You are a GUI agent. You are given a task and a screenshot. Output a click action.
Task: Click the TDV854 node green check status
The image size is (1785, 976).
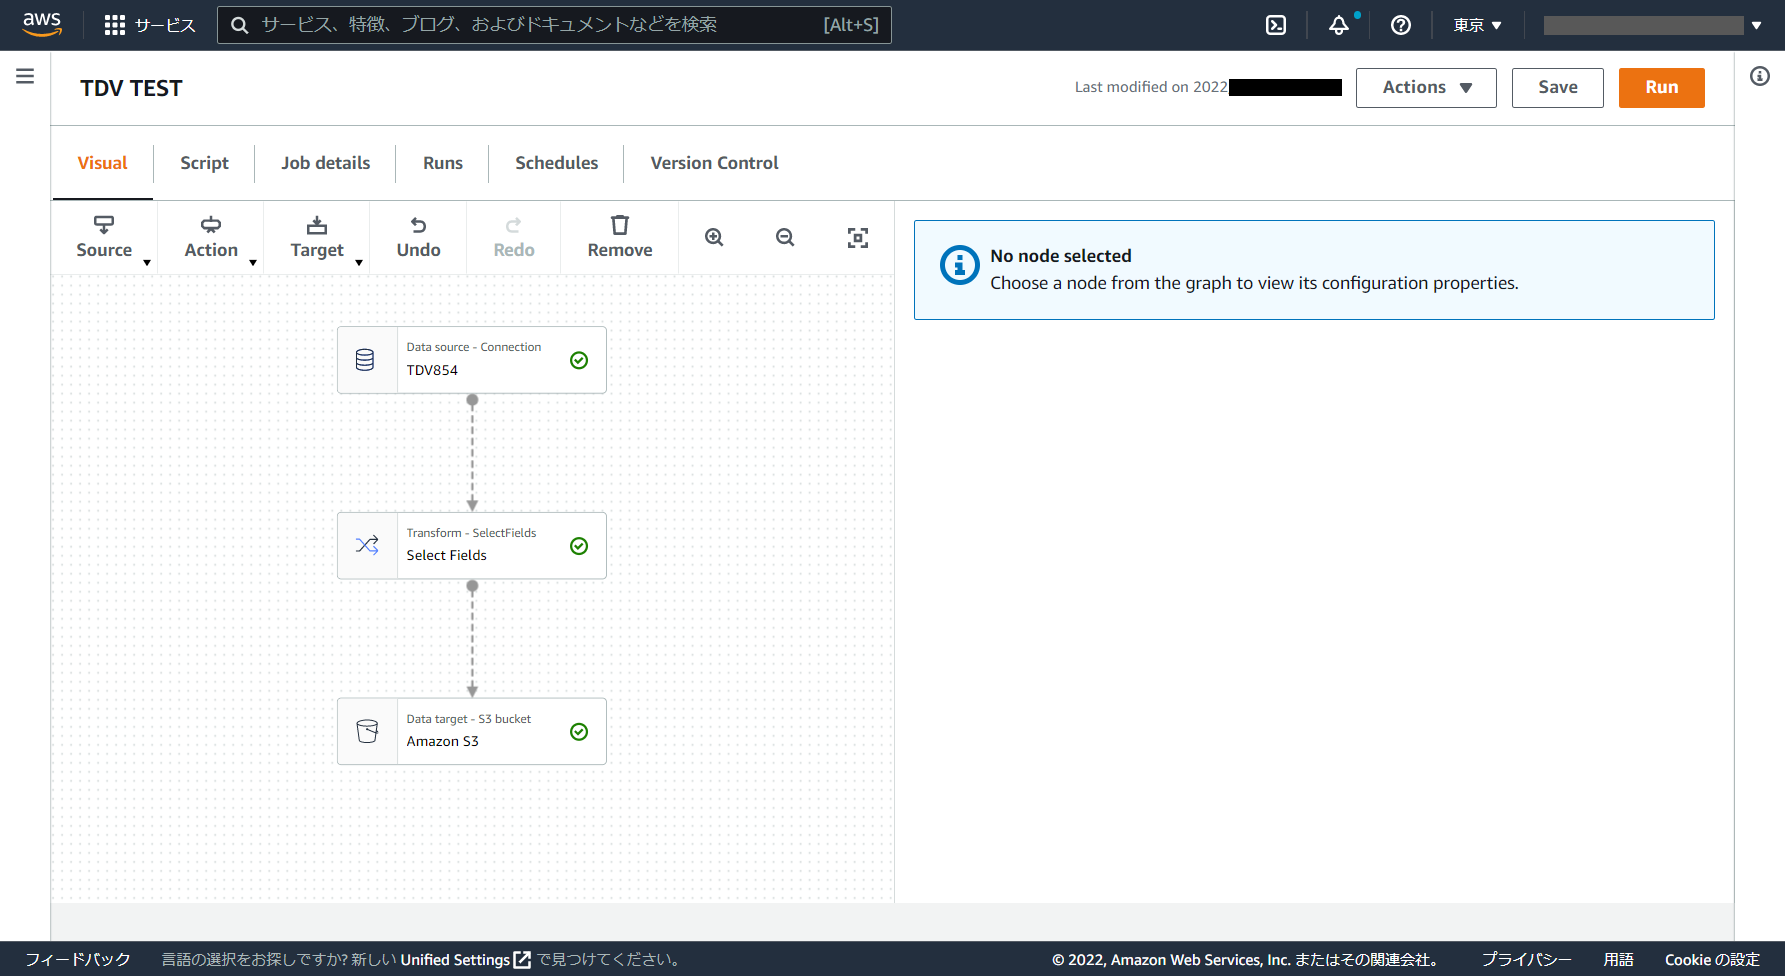tap(579, 360)
